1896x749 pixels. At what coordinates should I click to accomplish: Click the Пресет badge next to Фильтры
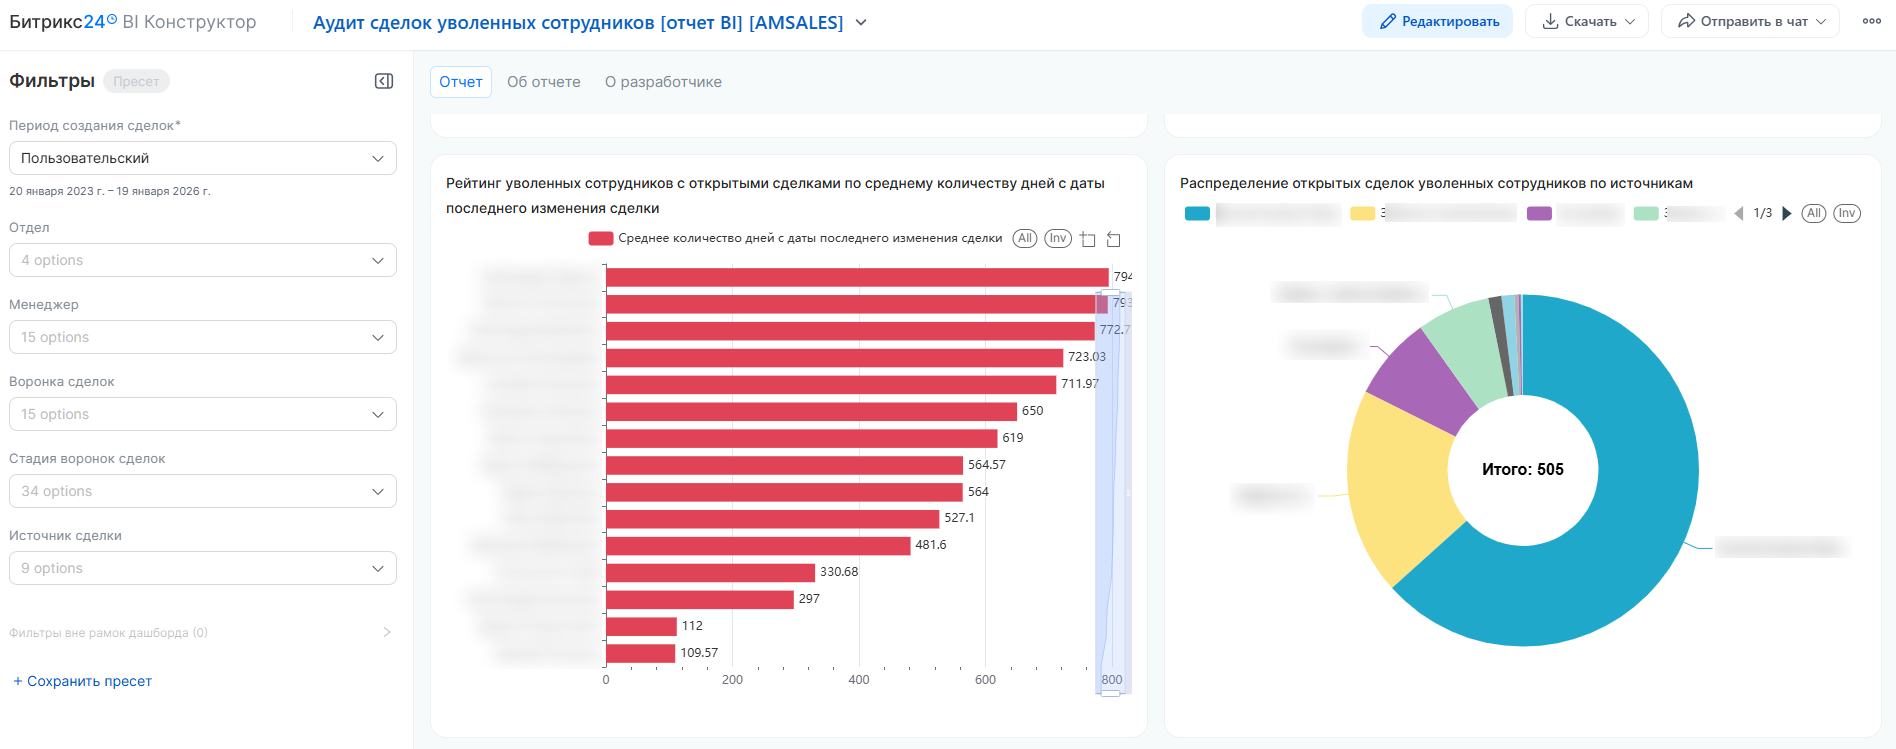tap(136, 81)
